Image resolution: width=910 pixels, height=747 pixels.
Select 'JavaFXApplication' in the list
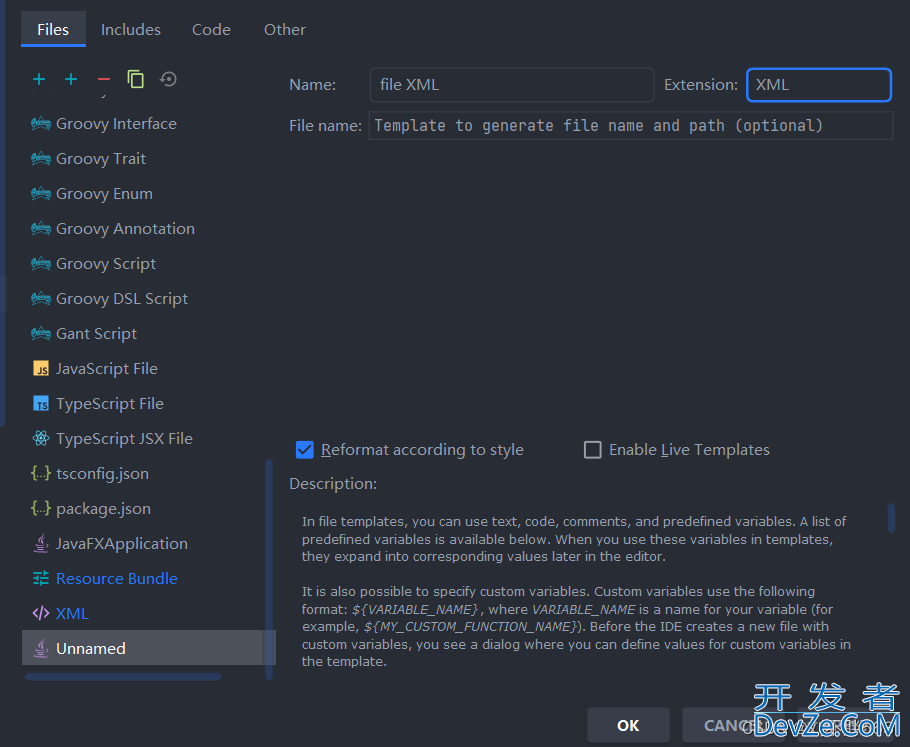pyautogui.click(x=121, y=543)
